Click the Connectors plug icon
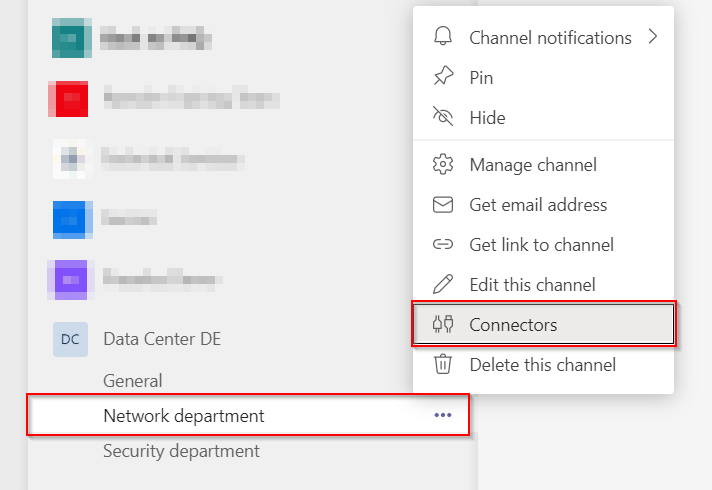 pyautogui.click(x=442, y=325)
